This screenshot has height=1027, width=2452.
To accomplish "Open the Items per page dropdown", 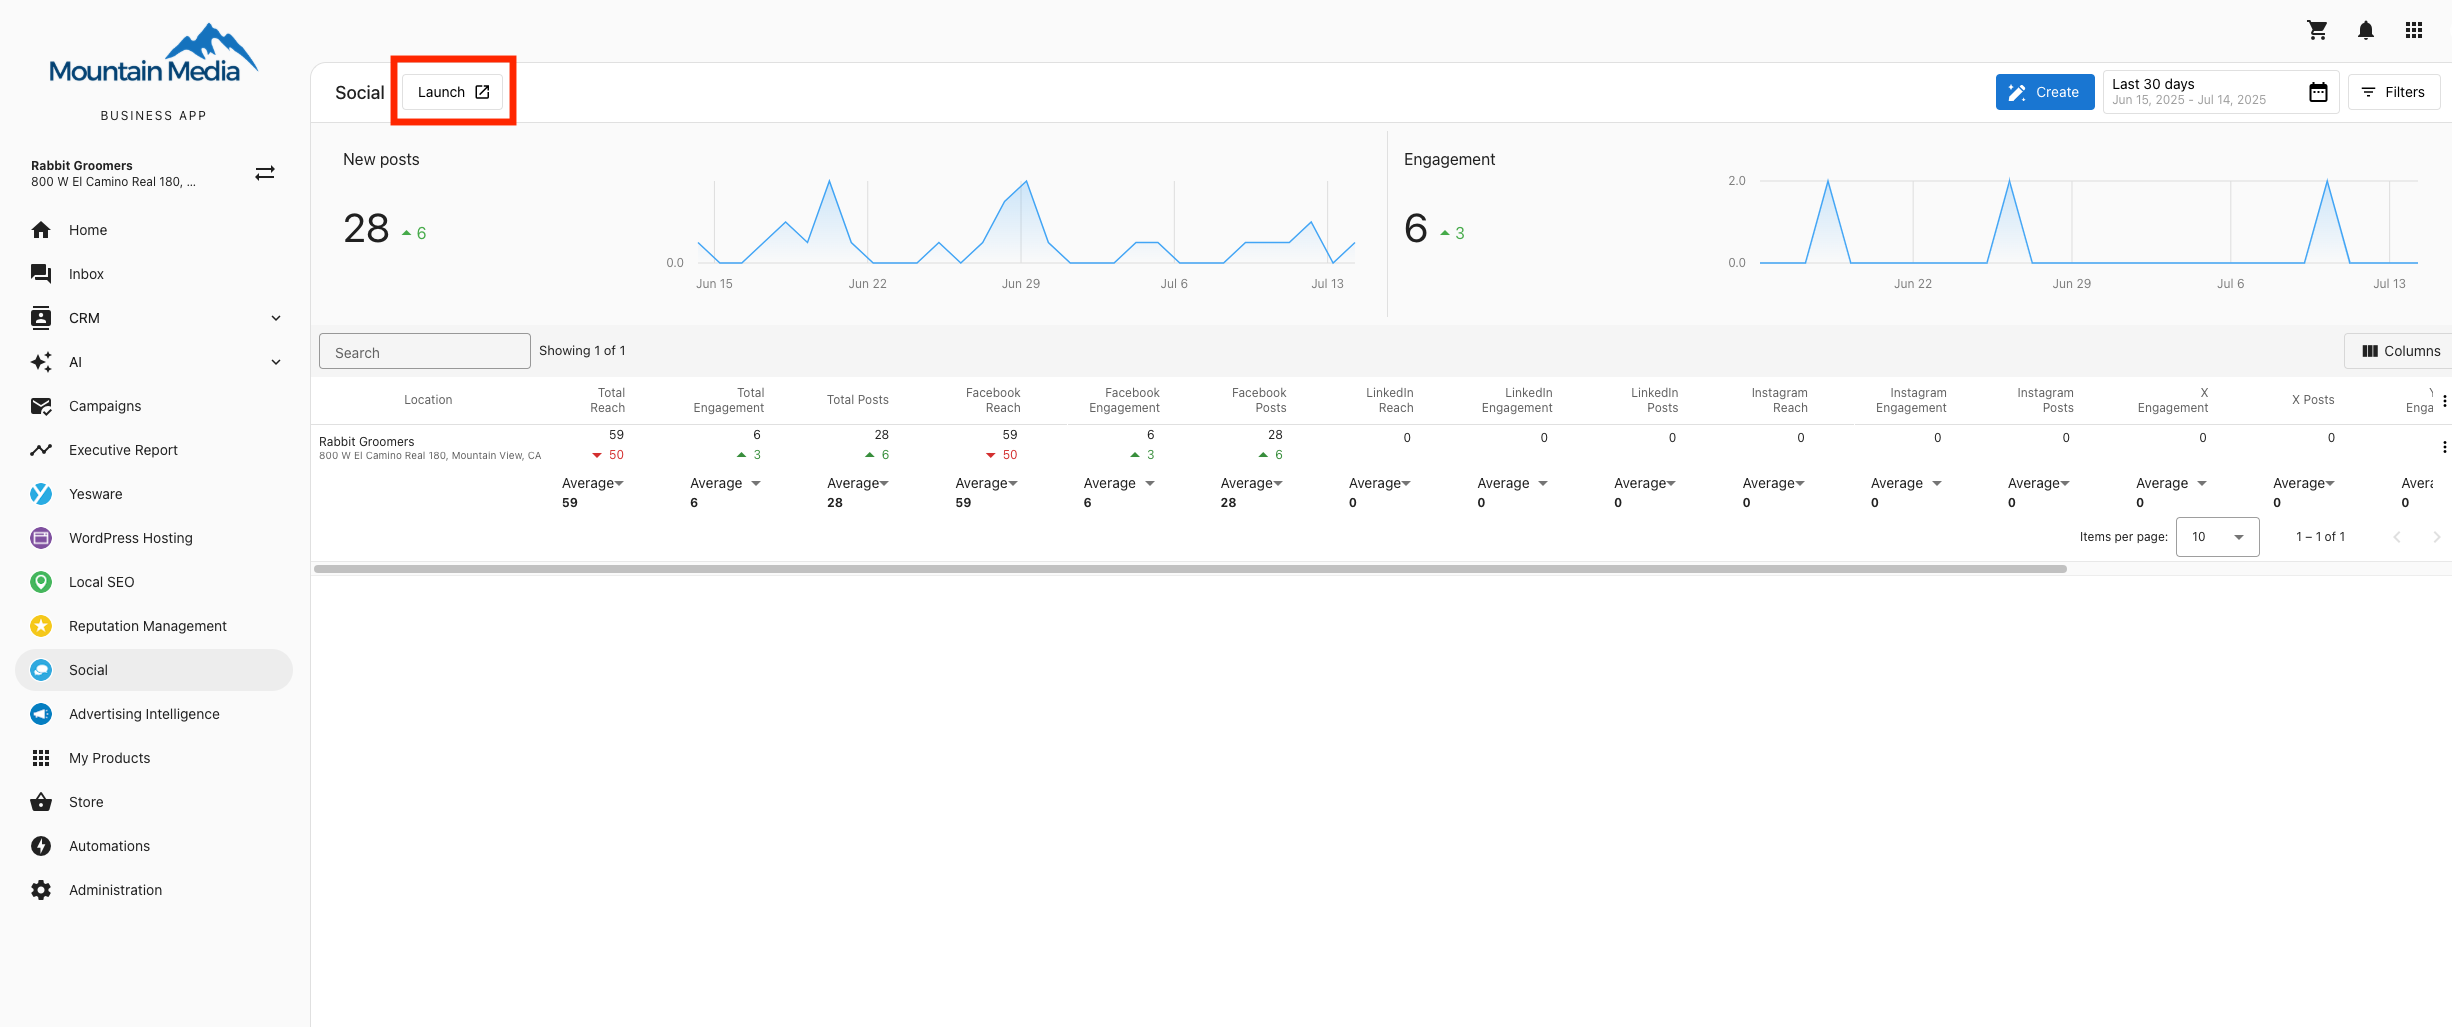I will 2217,537.
